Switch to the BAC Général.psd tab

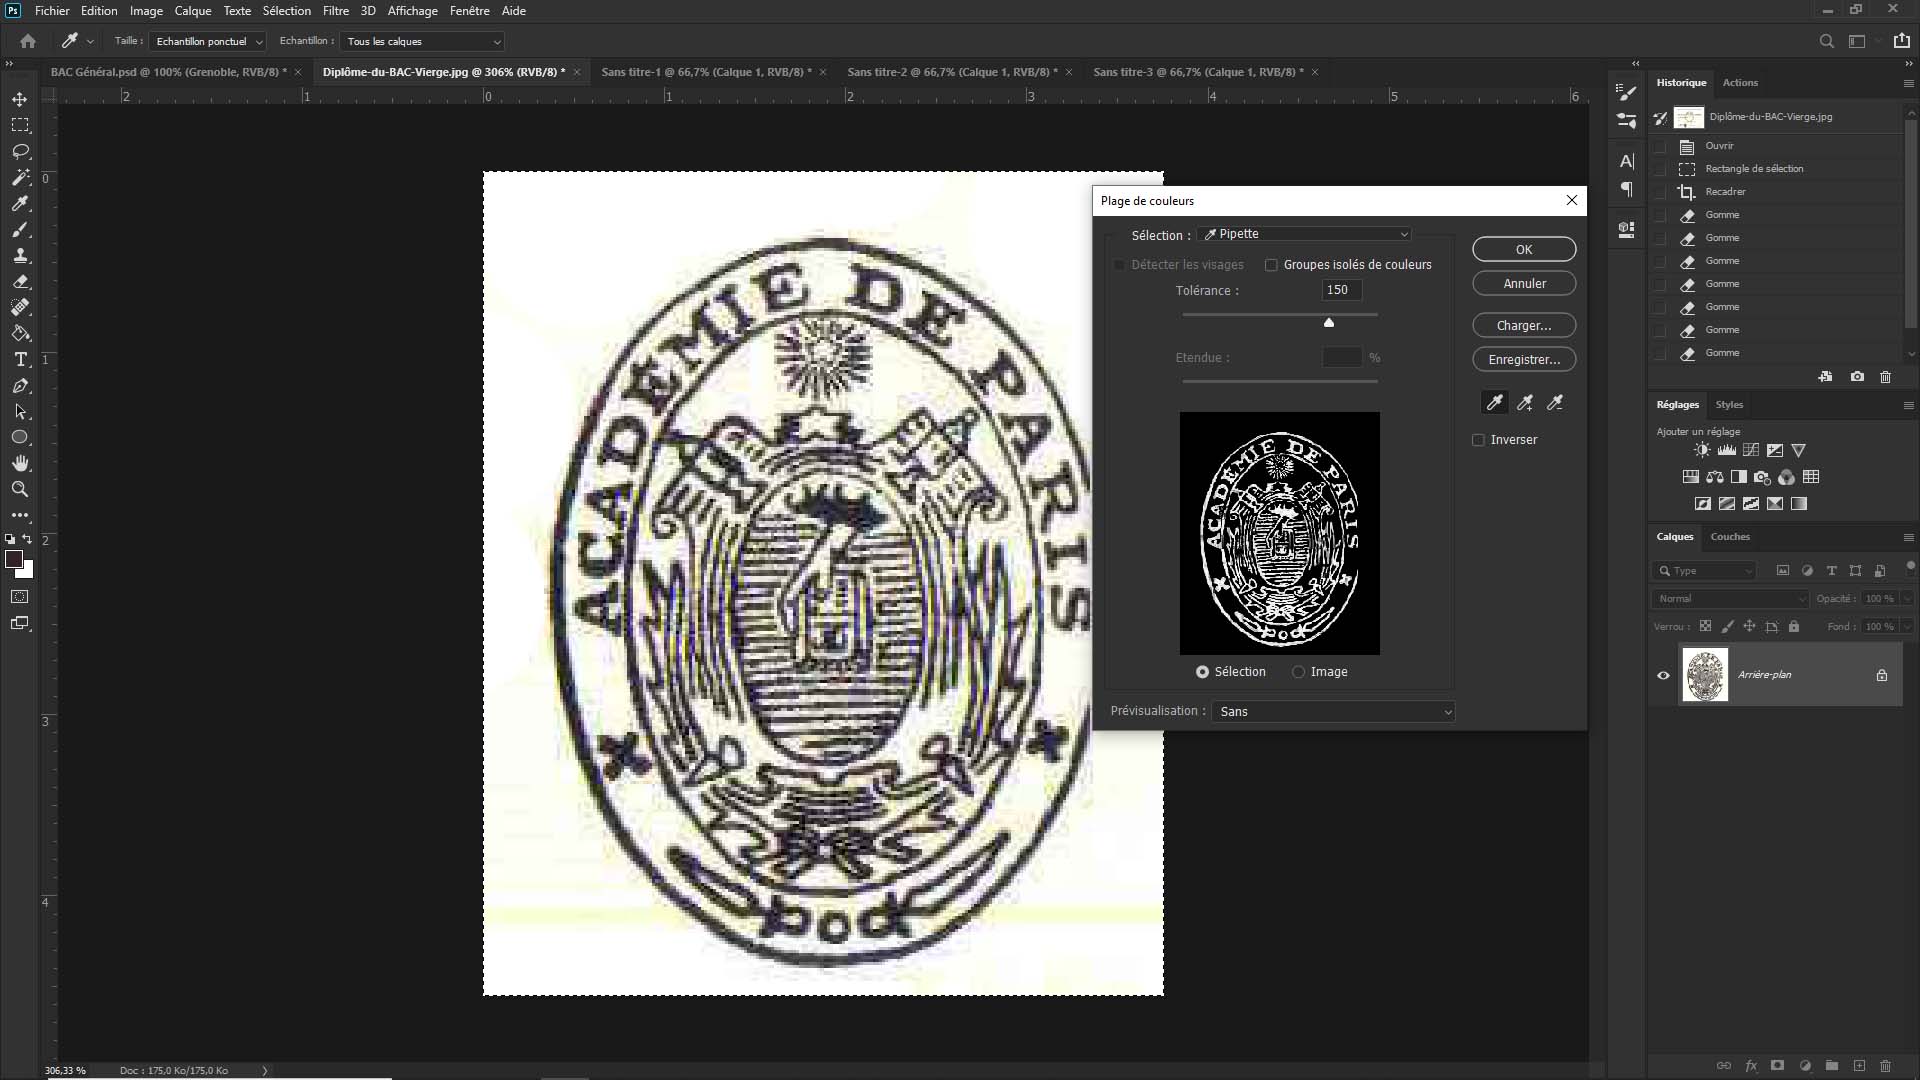[167, 72]
